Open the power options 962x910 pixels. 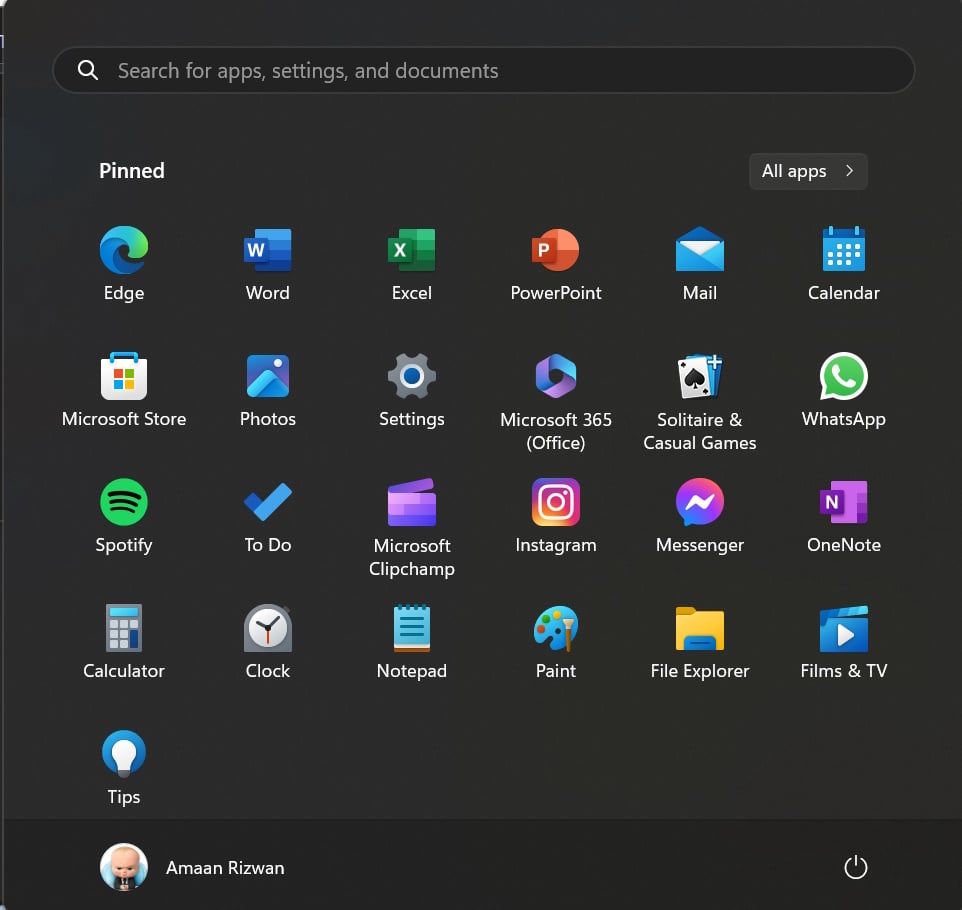point(855,867)
